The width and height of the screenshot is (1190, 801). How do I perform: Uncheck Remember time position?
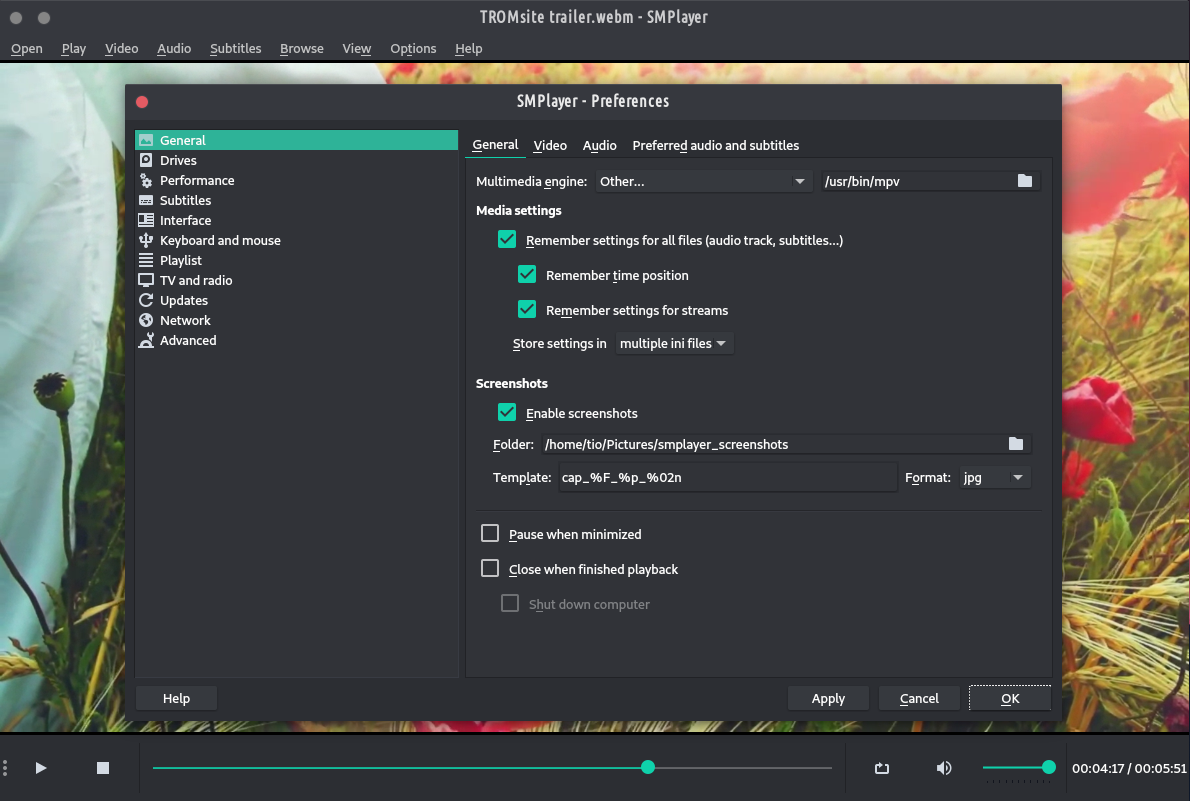(527, 275)
